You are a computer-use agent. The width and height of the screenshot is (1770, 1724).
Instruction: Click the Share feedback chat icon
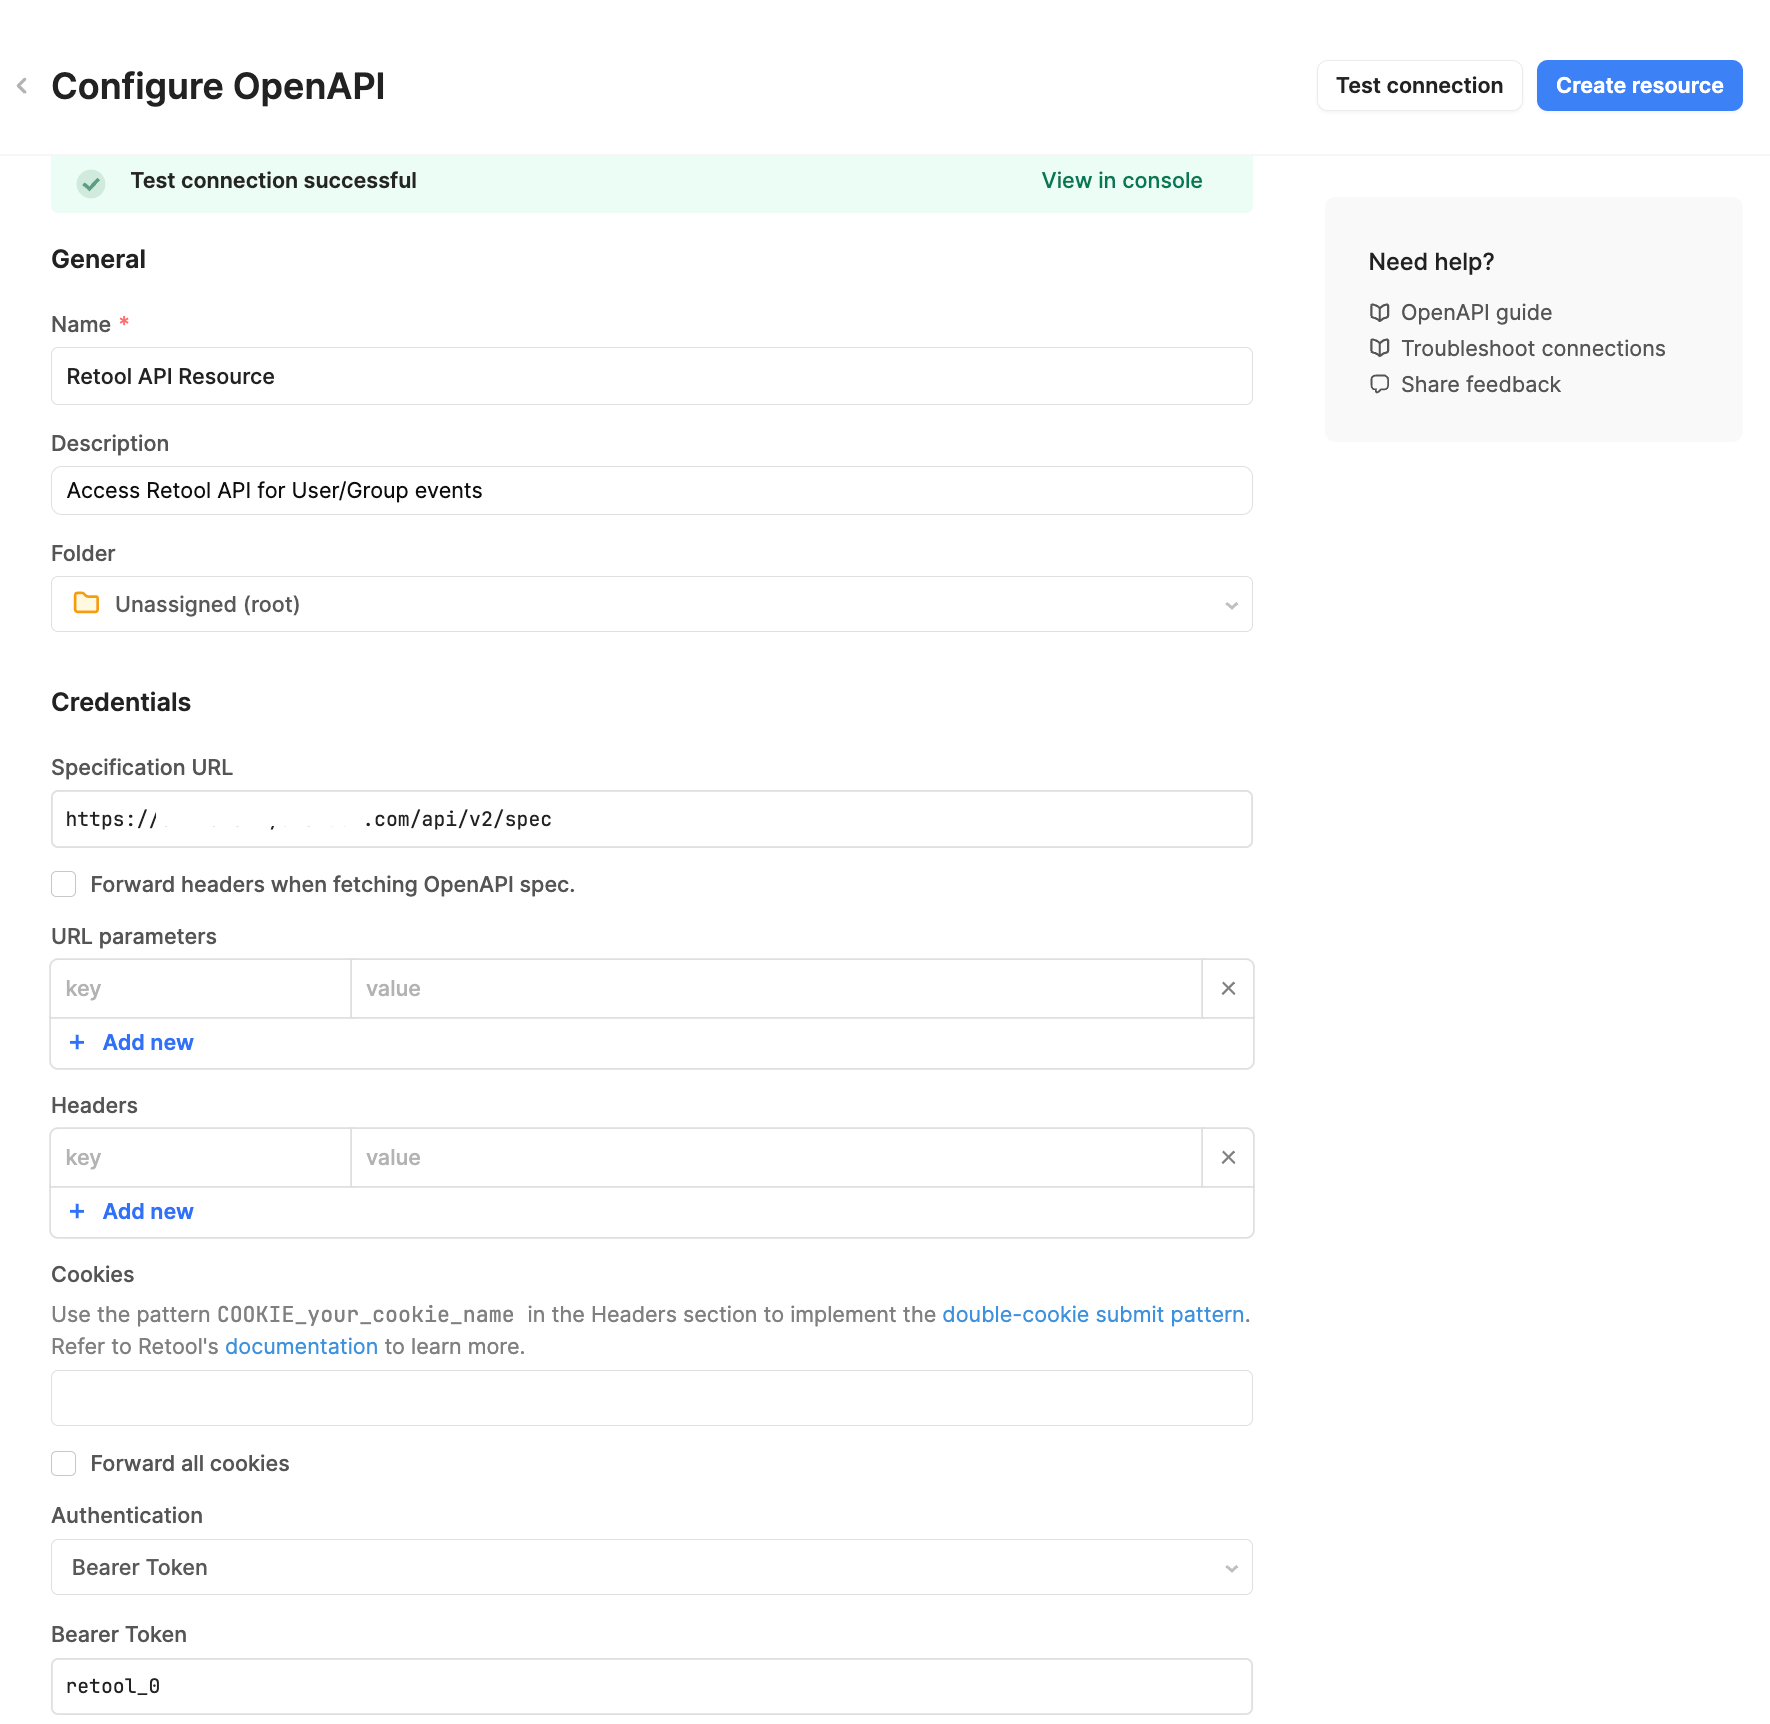pyautogui.click(x=1379, y=384)
